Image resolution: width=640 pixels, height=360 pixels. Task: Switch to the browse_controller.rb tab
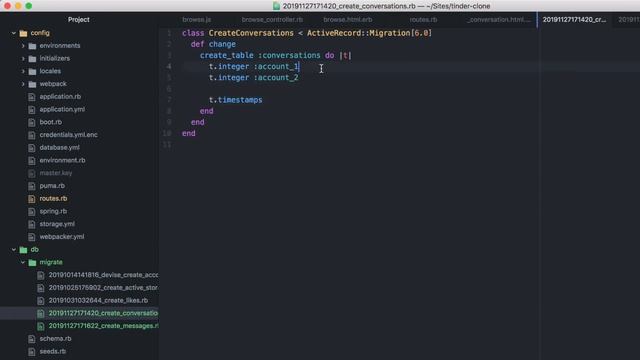(272, 20)
